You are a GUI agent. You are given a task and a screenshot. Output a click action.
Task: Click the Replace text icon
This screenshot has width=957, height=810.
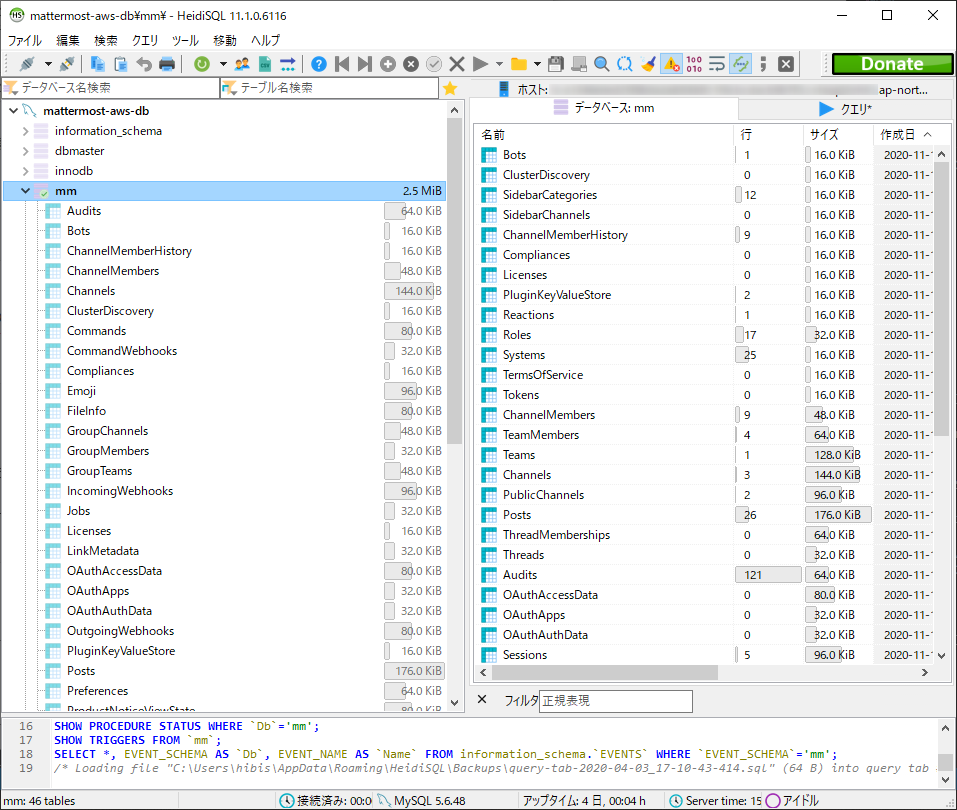pos(625,64)
